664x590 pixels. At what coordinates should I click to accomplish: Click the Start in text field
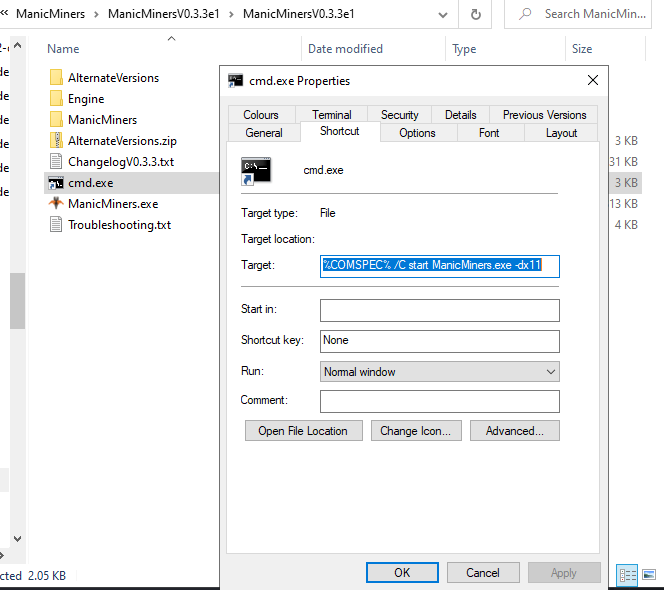(440, 310)
